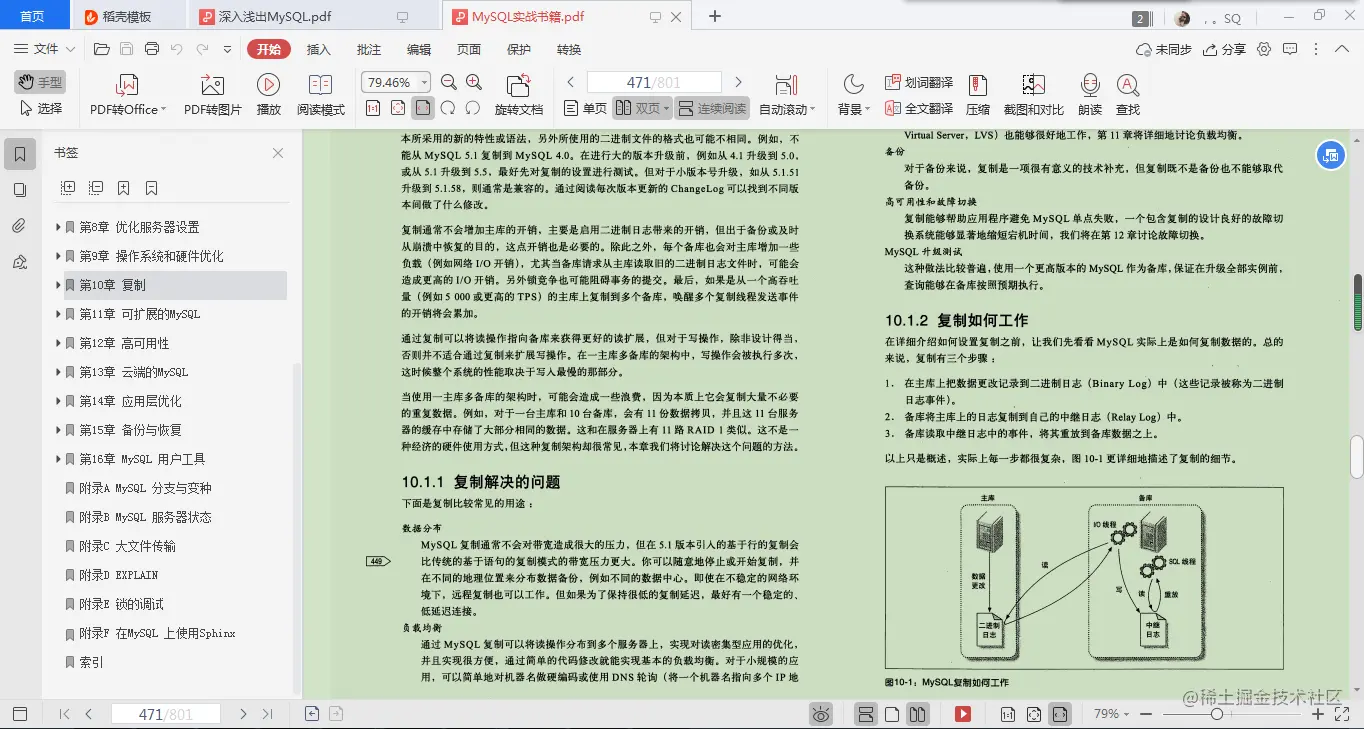Switch to the 转换 ribbon tab
The height and width of the screenshot is (729, 1364).
tap(569, 49)
